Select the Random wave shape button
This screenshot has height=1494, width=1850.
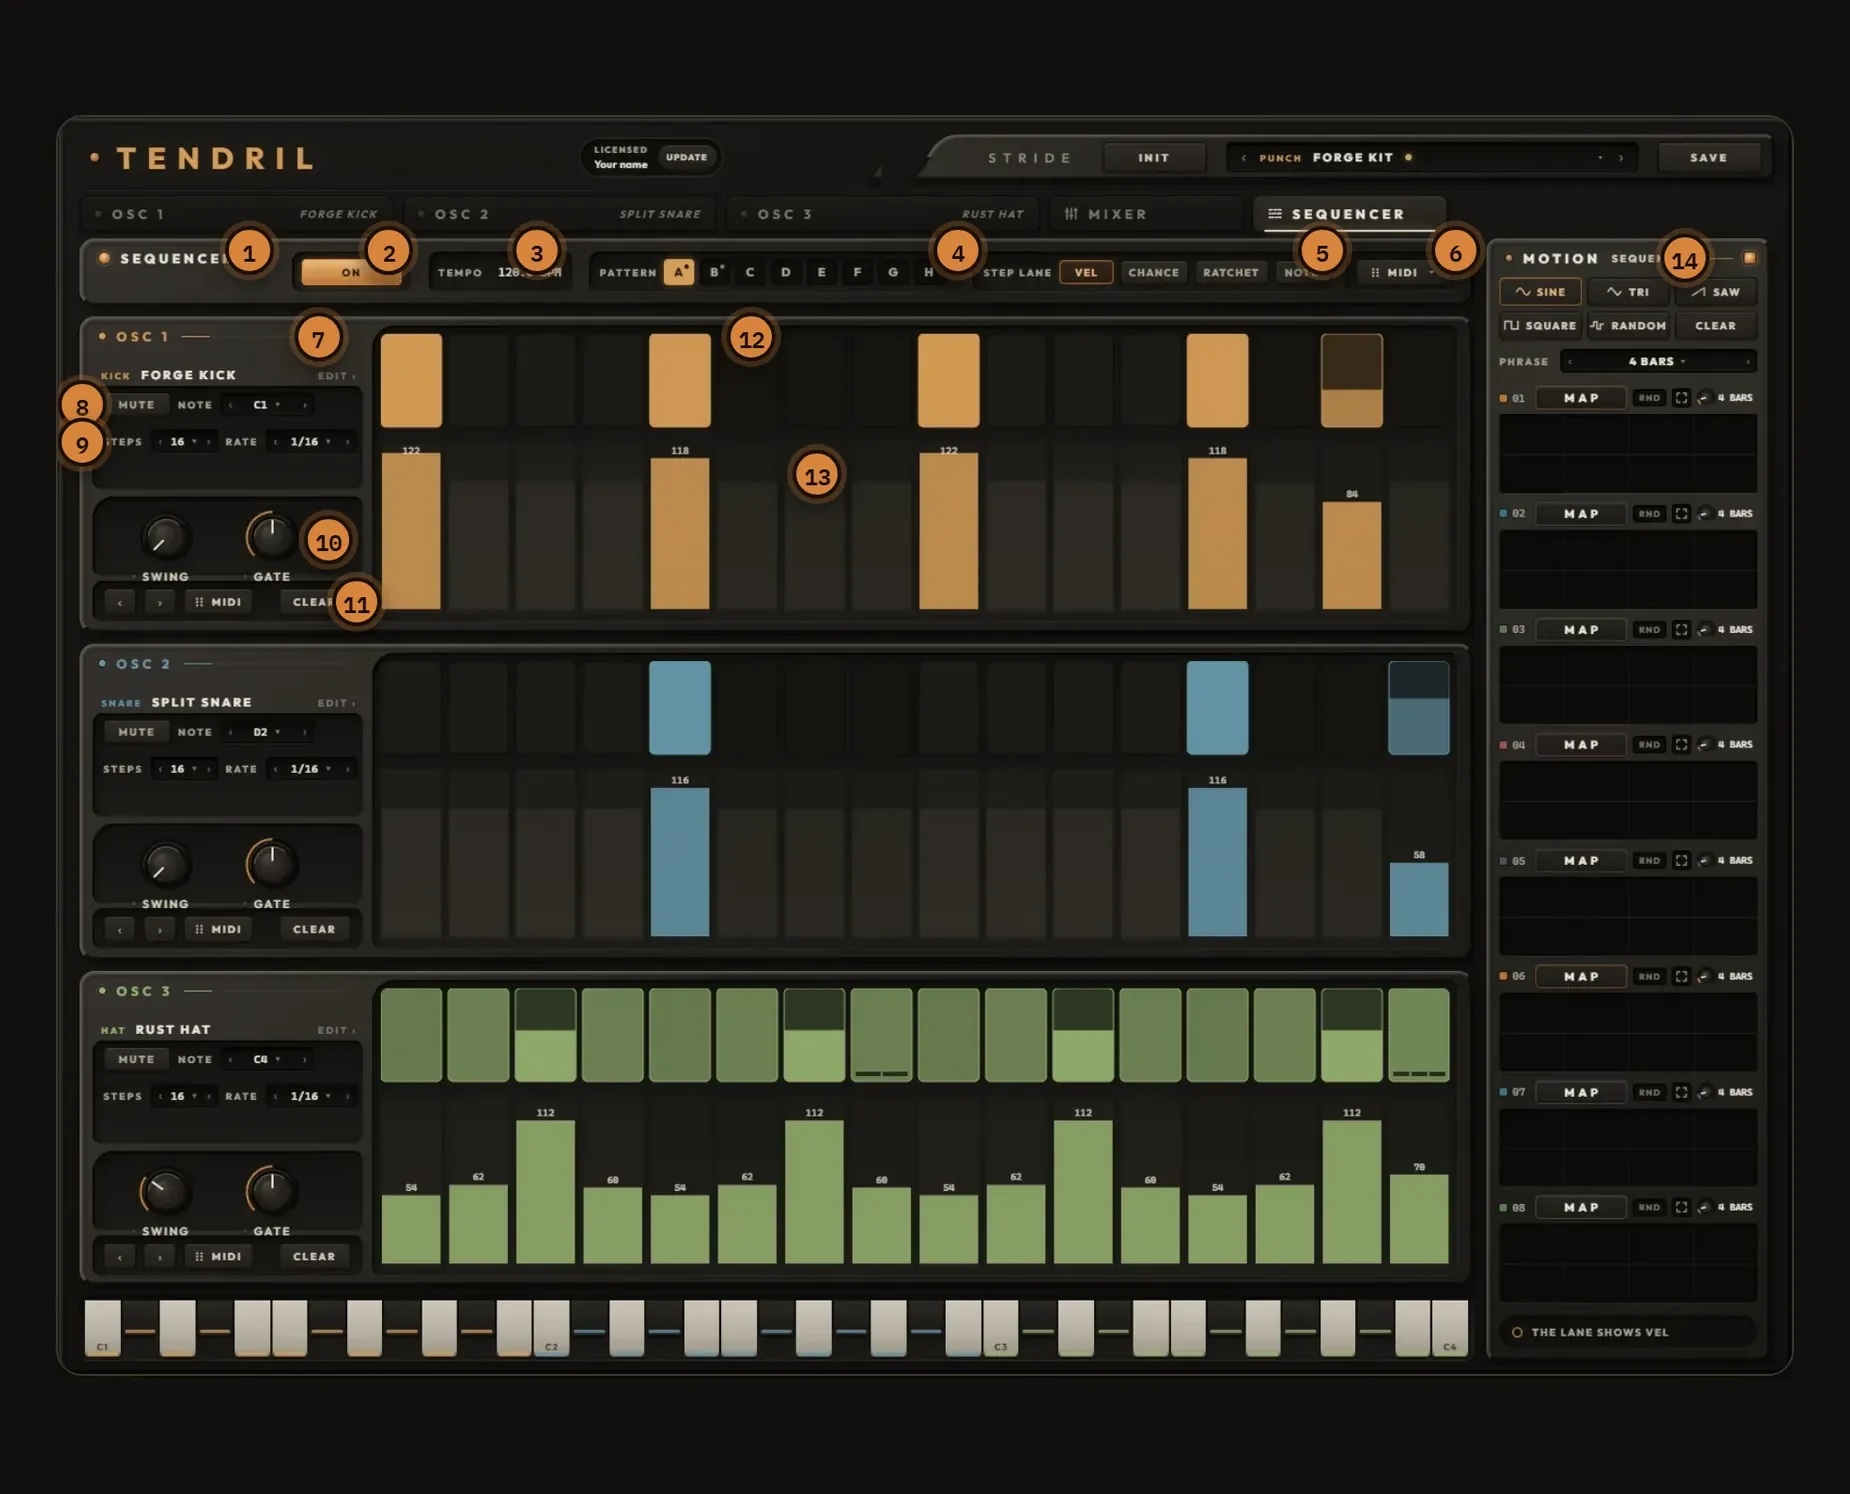(1628, 326)
